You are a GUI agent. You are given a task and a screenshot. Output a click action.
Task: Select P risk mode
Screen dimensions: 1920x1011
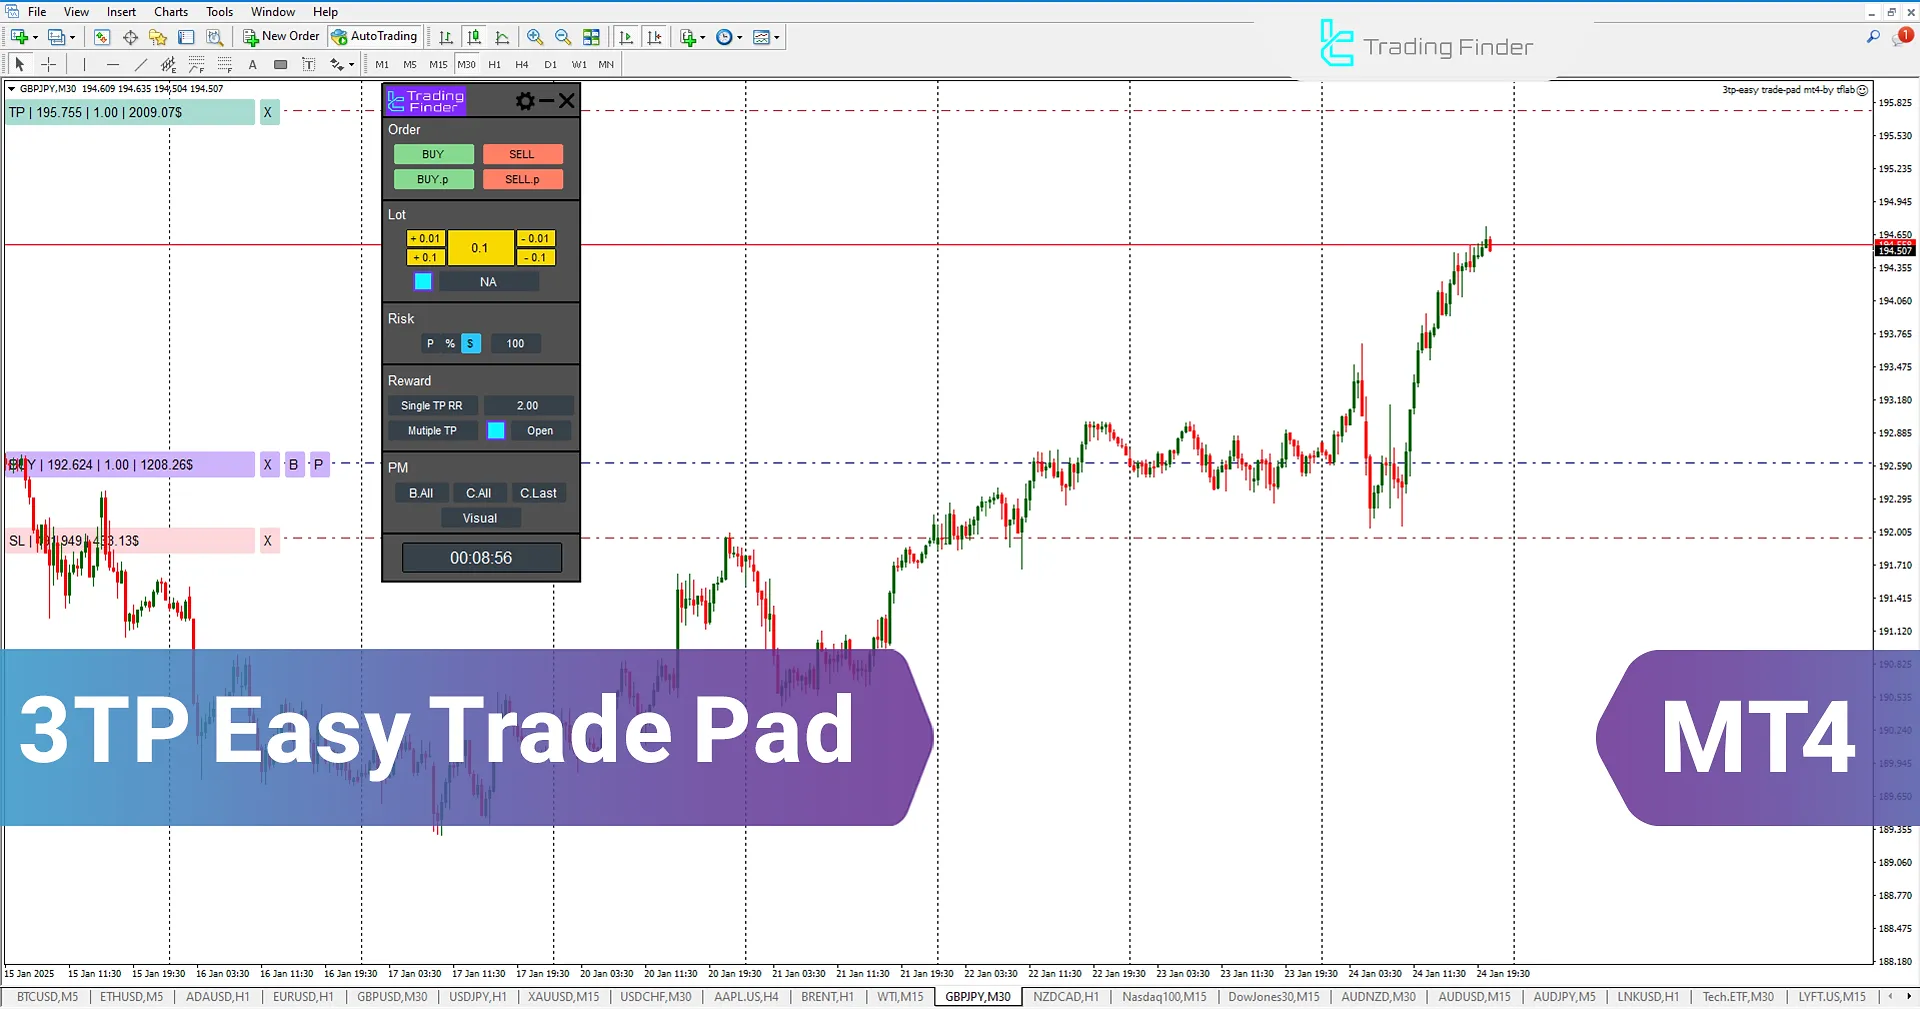tap(431, 344)
